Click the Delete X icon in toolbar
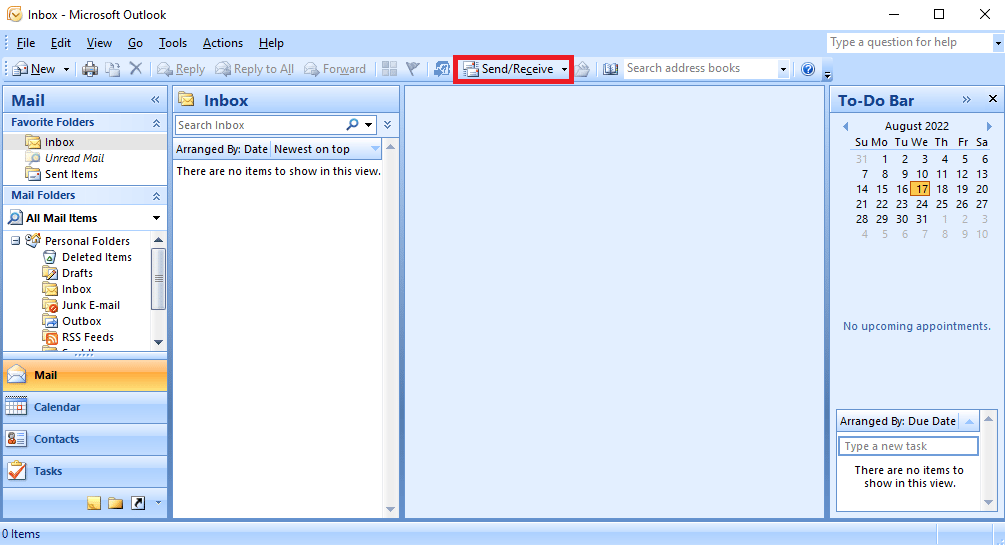 click(x=136, y=68)
